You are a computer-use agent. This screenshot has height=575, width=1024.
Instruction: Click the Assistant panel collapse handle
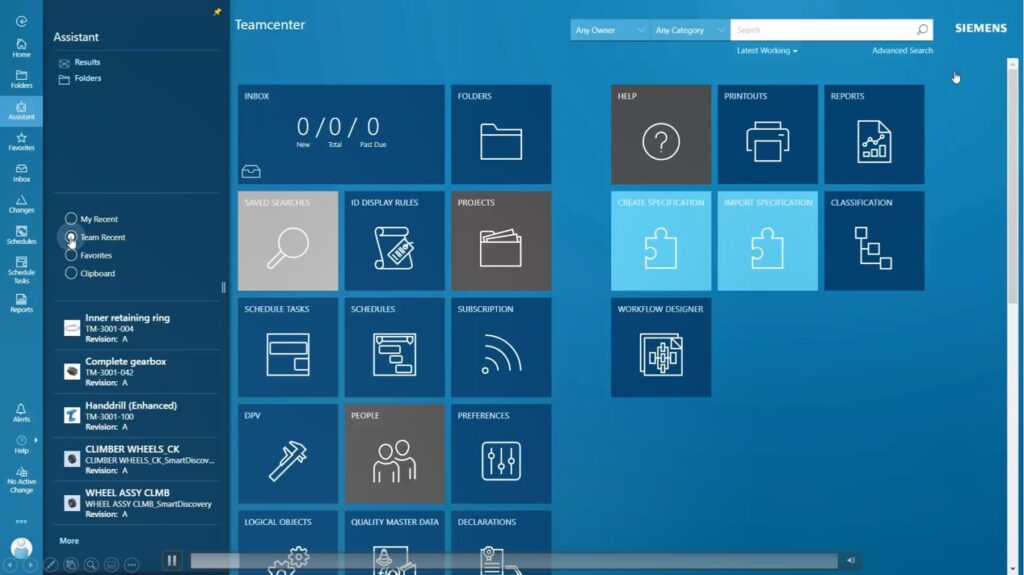click(223, 288)
